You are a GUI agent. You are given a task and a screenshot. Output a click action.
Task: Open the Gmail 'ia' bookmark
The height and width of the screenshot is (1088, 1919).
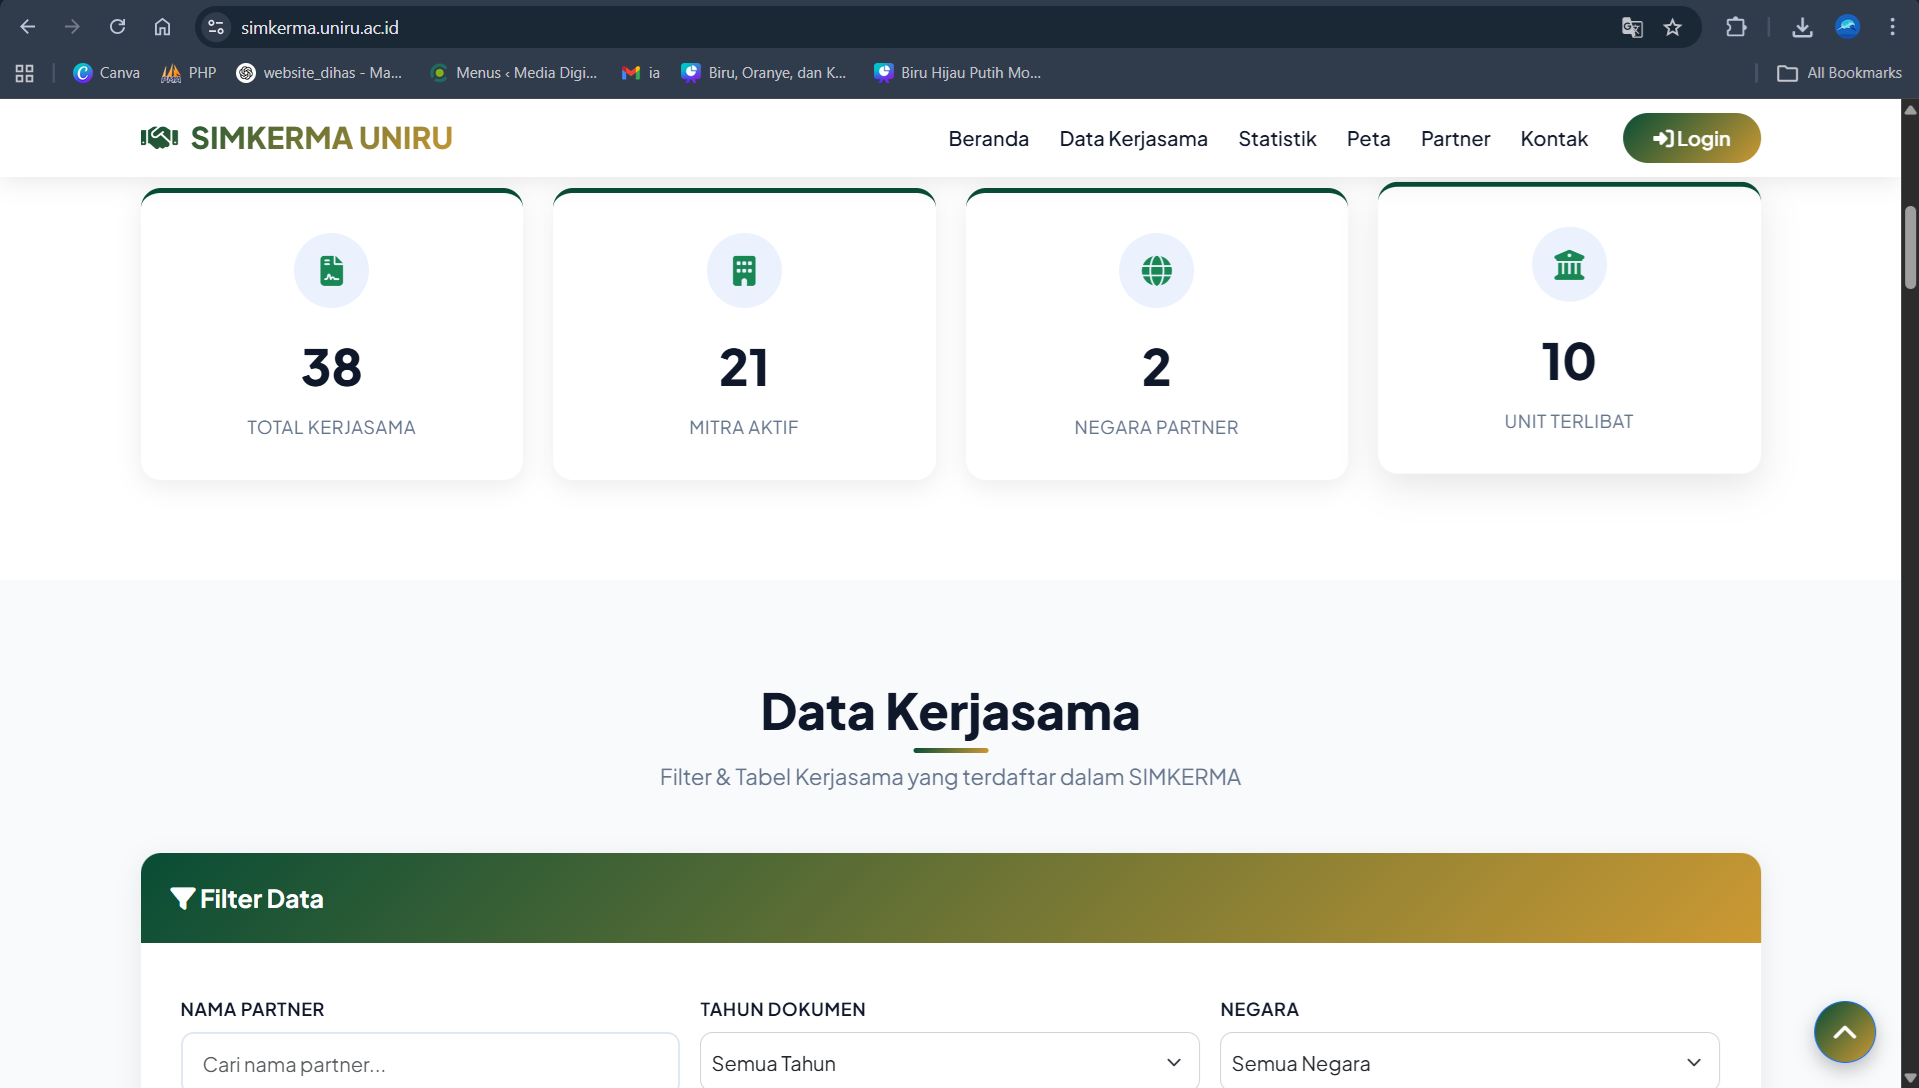[x=641, y=73]
